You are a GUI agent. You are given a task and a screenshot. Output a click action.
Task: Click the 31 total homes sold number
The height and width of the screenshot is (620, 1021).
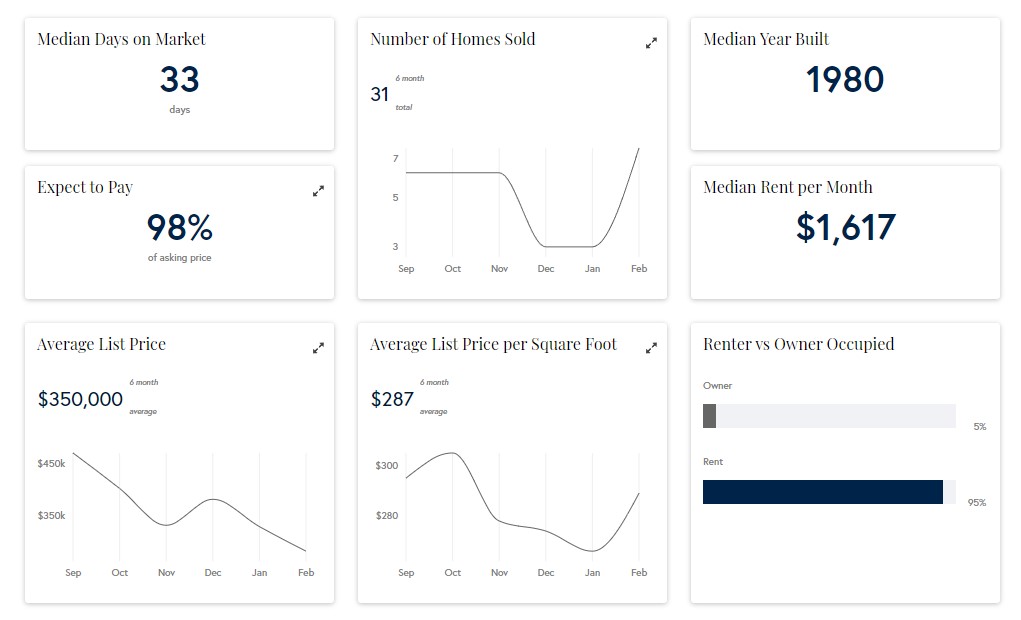(379, 95)
